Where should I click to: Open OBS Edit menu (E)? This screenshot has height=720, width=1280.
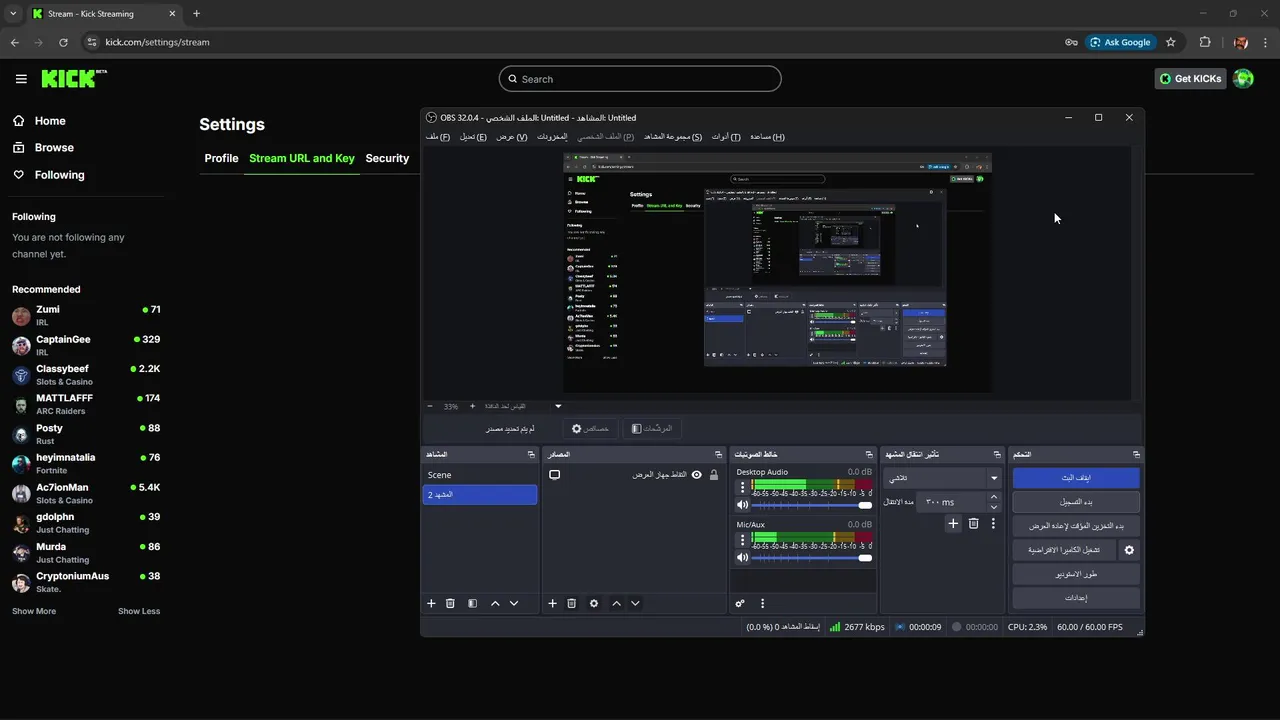(473, 136)
